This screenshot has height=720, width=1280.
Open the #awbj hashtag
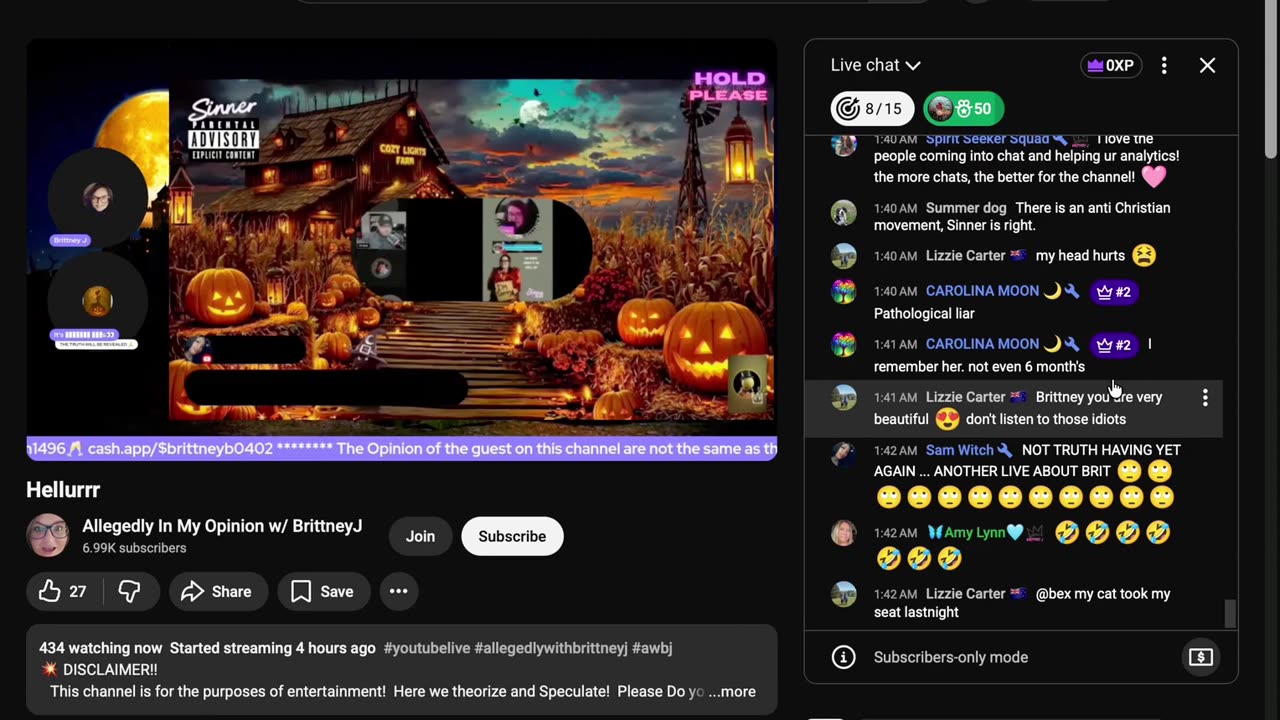pos(652,648)
